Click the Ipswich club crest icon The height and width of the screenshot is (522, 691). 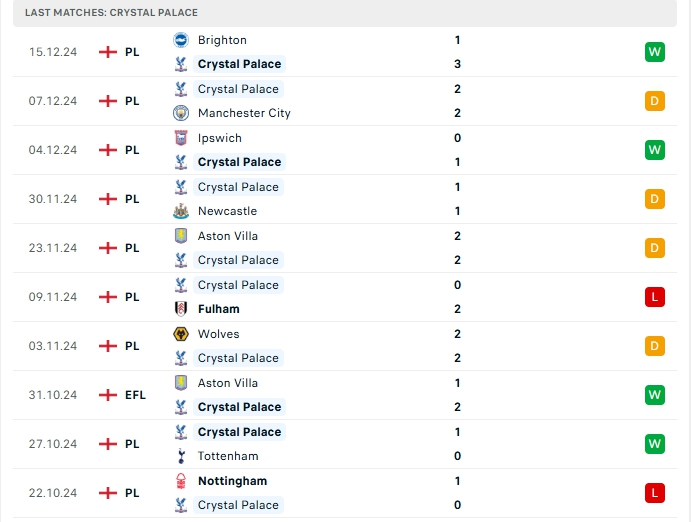pos(181,138)
